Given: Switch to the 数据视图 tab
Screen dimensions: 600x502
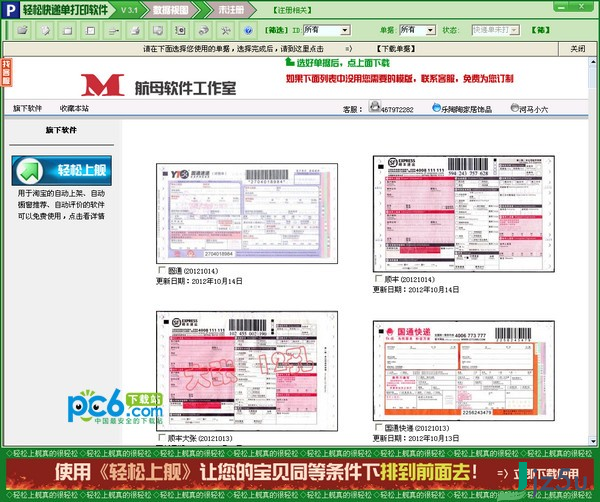Looking at the screenshot, I should click(171, 10).
